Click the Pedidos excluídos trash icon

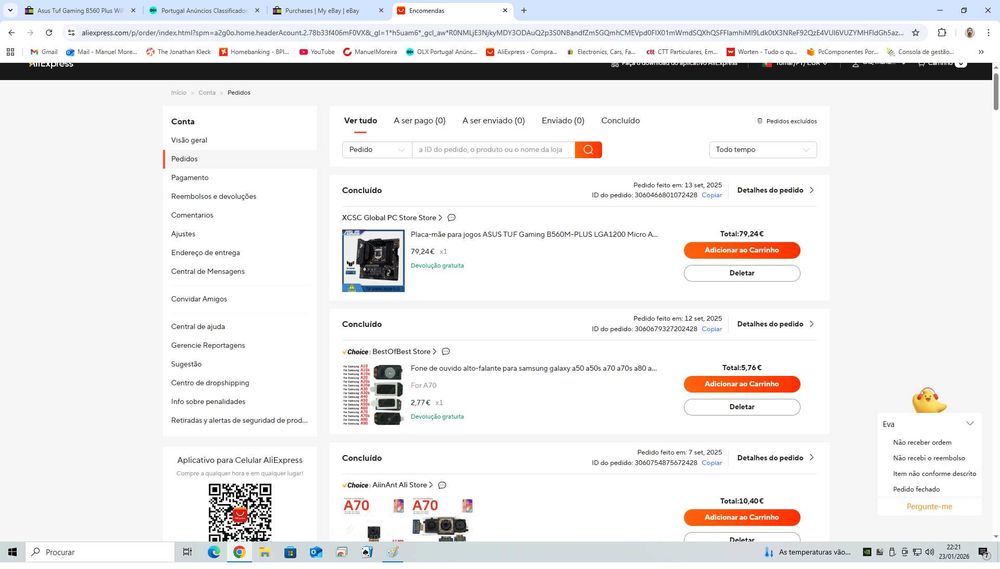coord(760,121)
